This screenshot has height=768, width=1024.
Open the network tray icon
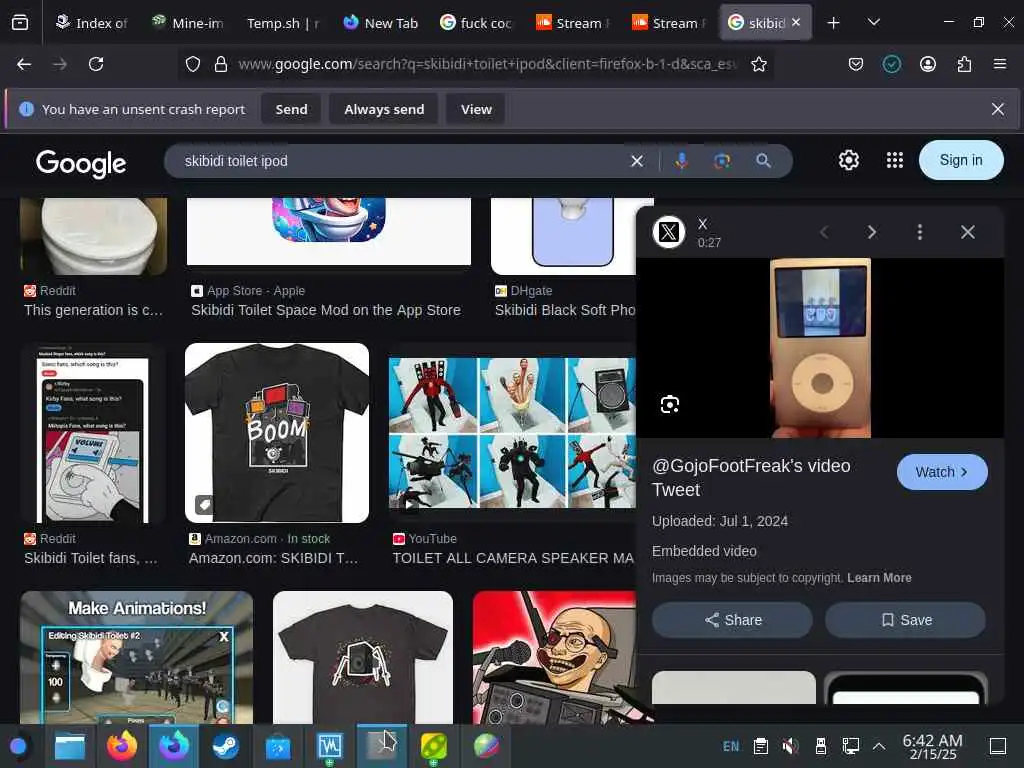pos(850,746)
